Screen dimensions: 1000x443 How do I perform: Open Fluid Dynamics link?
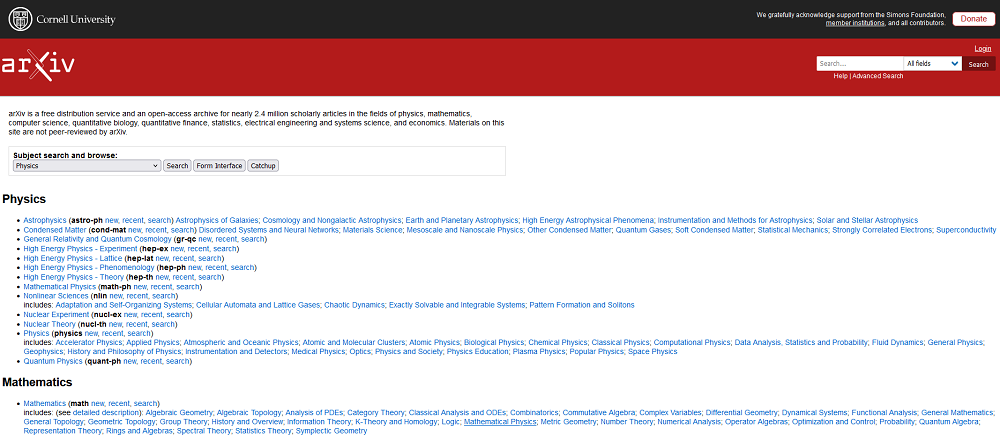(897, 342)
